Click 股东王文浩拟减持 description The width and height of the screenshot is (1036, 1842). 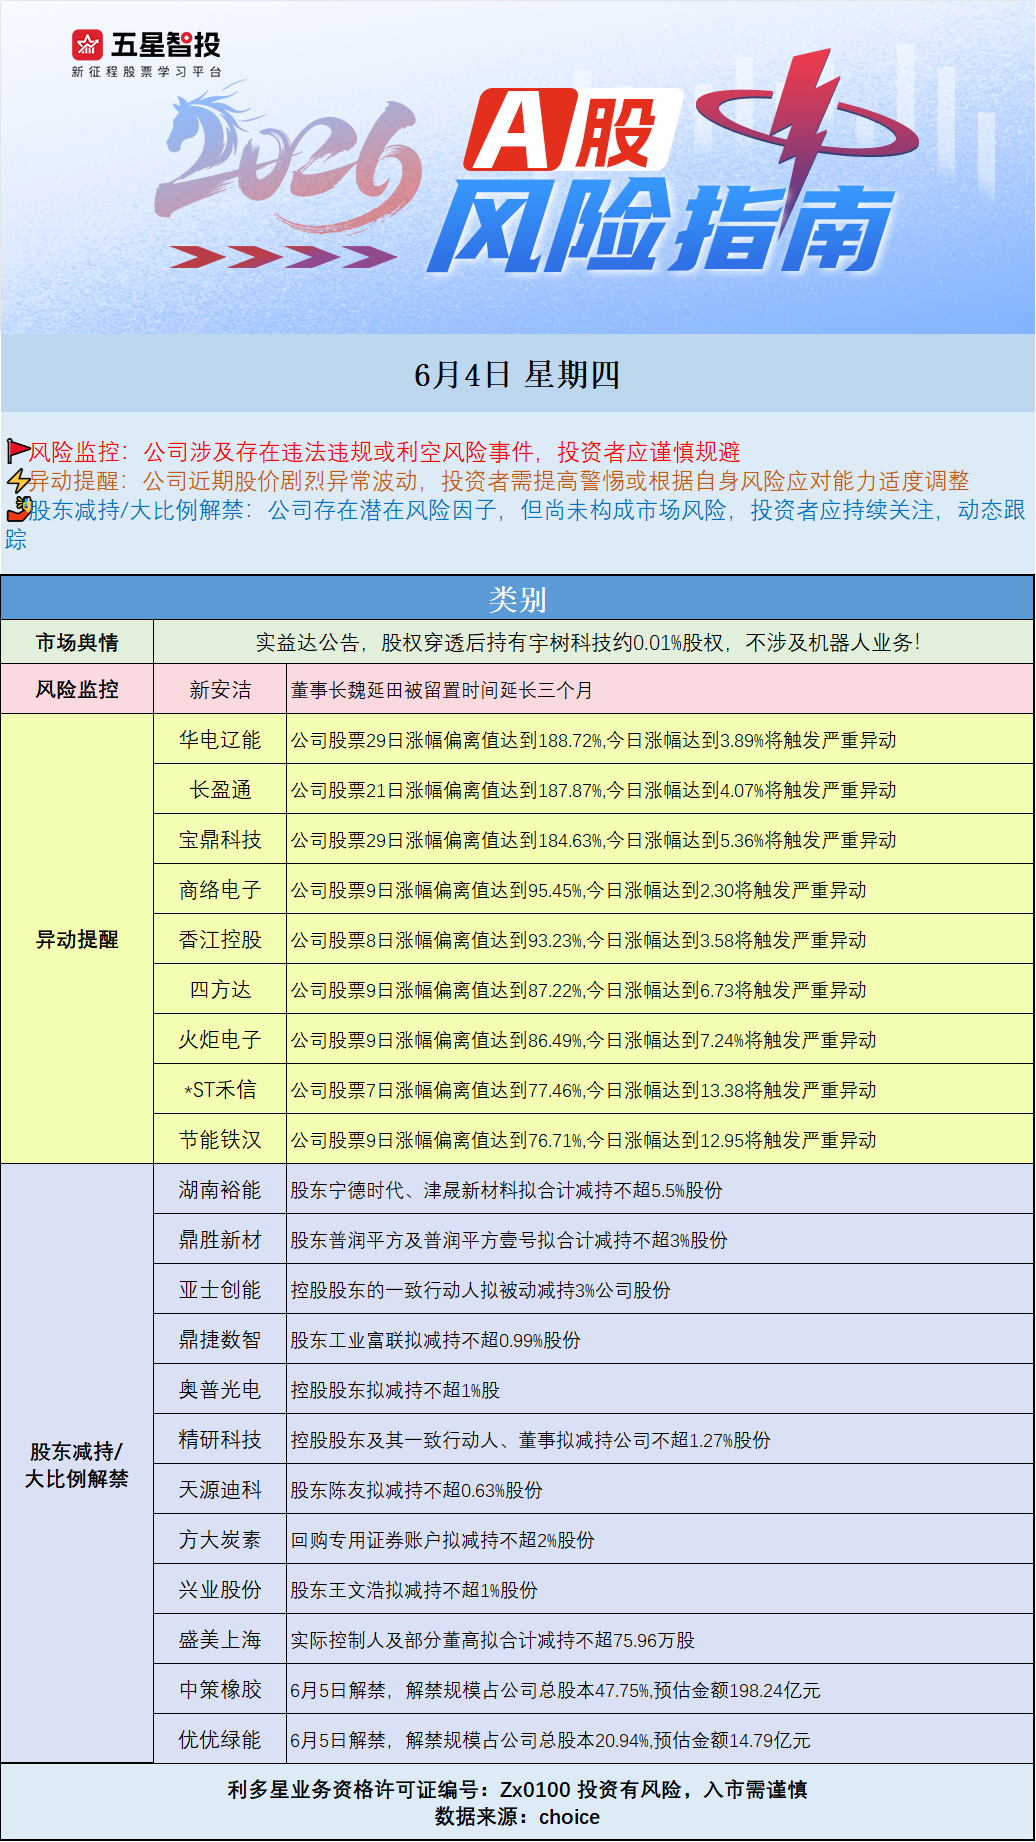point(414,1590)
